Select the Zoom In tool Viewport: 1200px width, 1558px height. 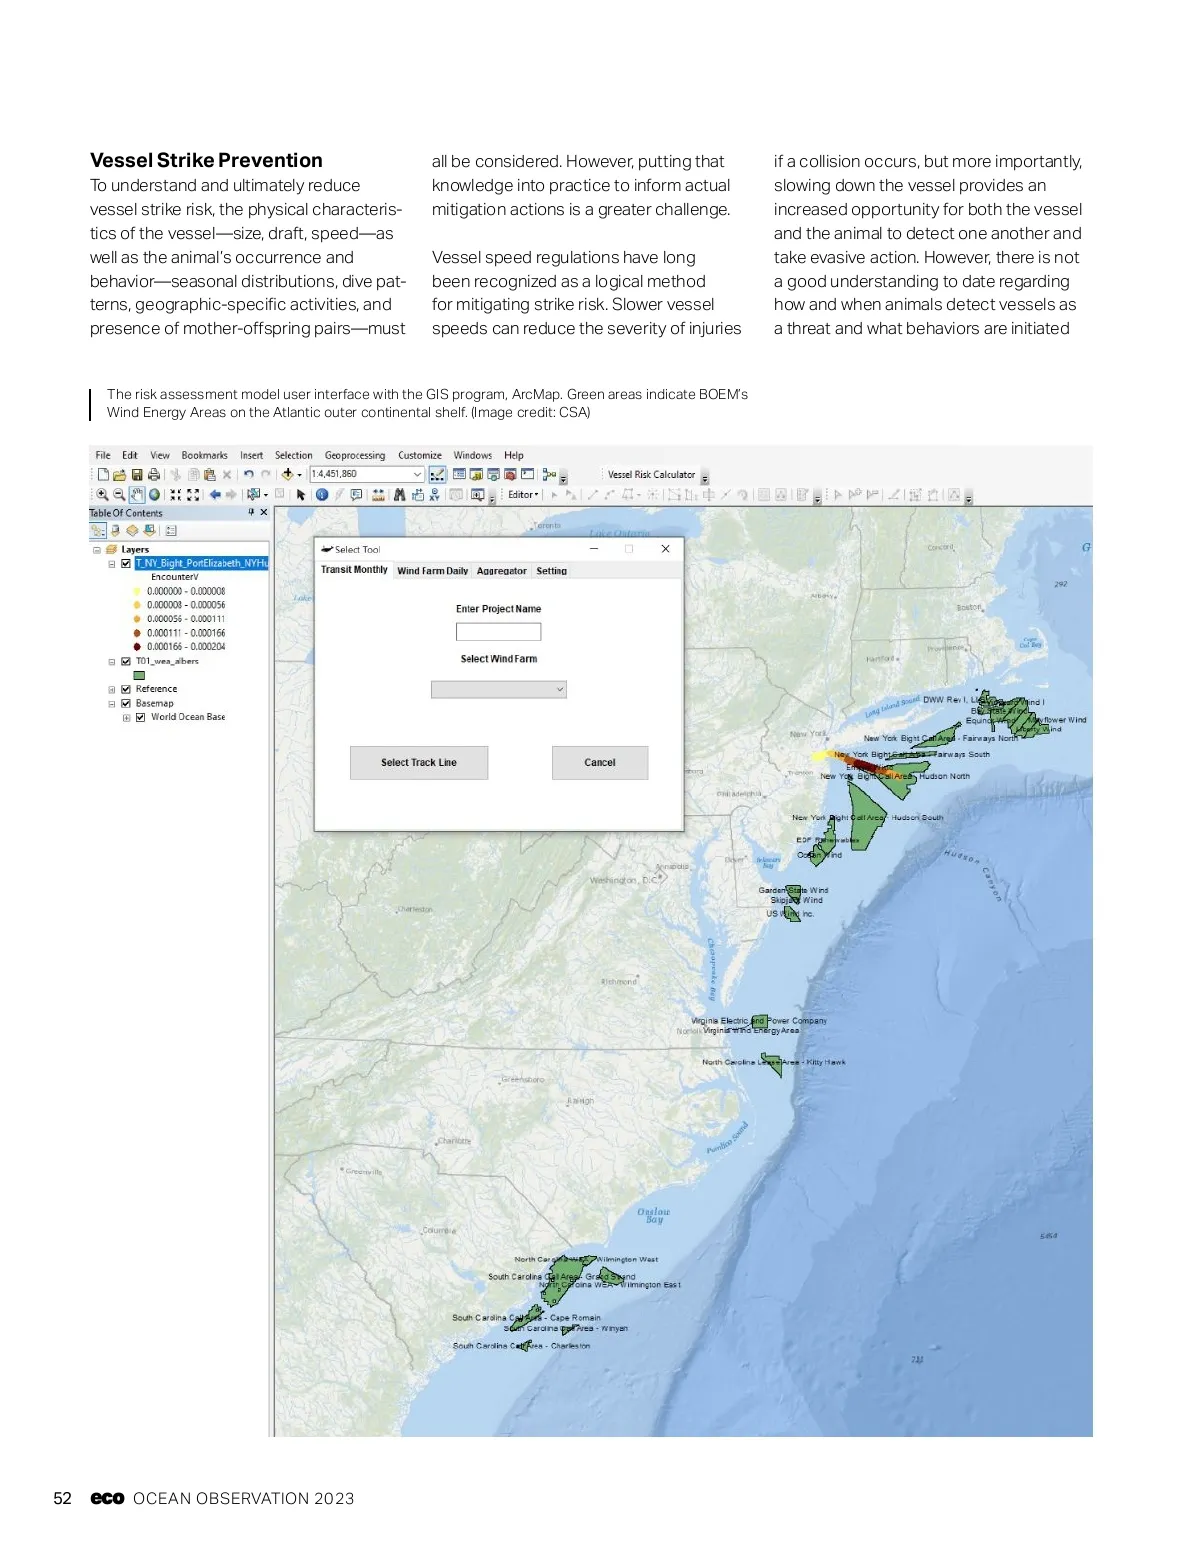click(102, 495)
